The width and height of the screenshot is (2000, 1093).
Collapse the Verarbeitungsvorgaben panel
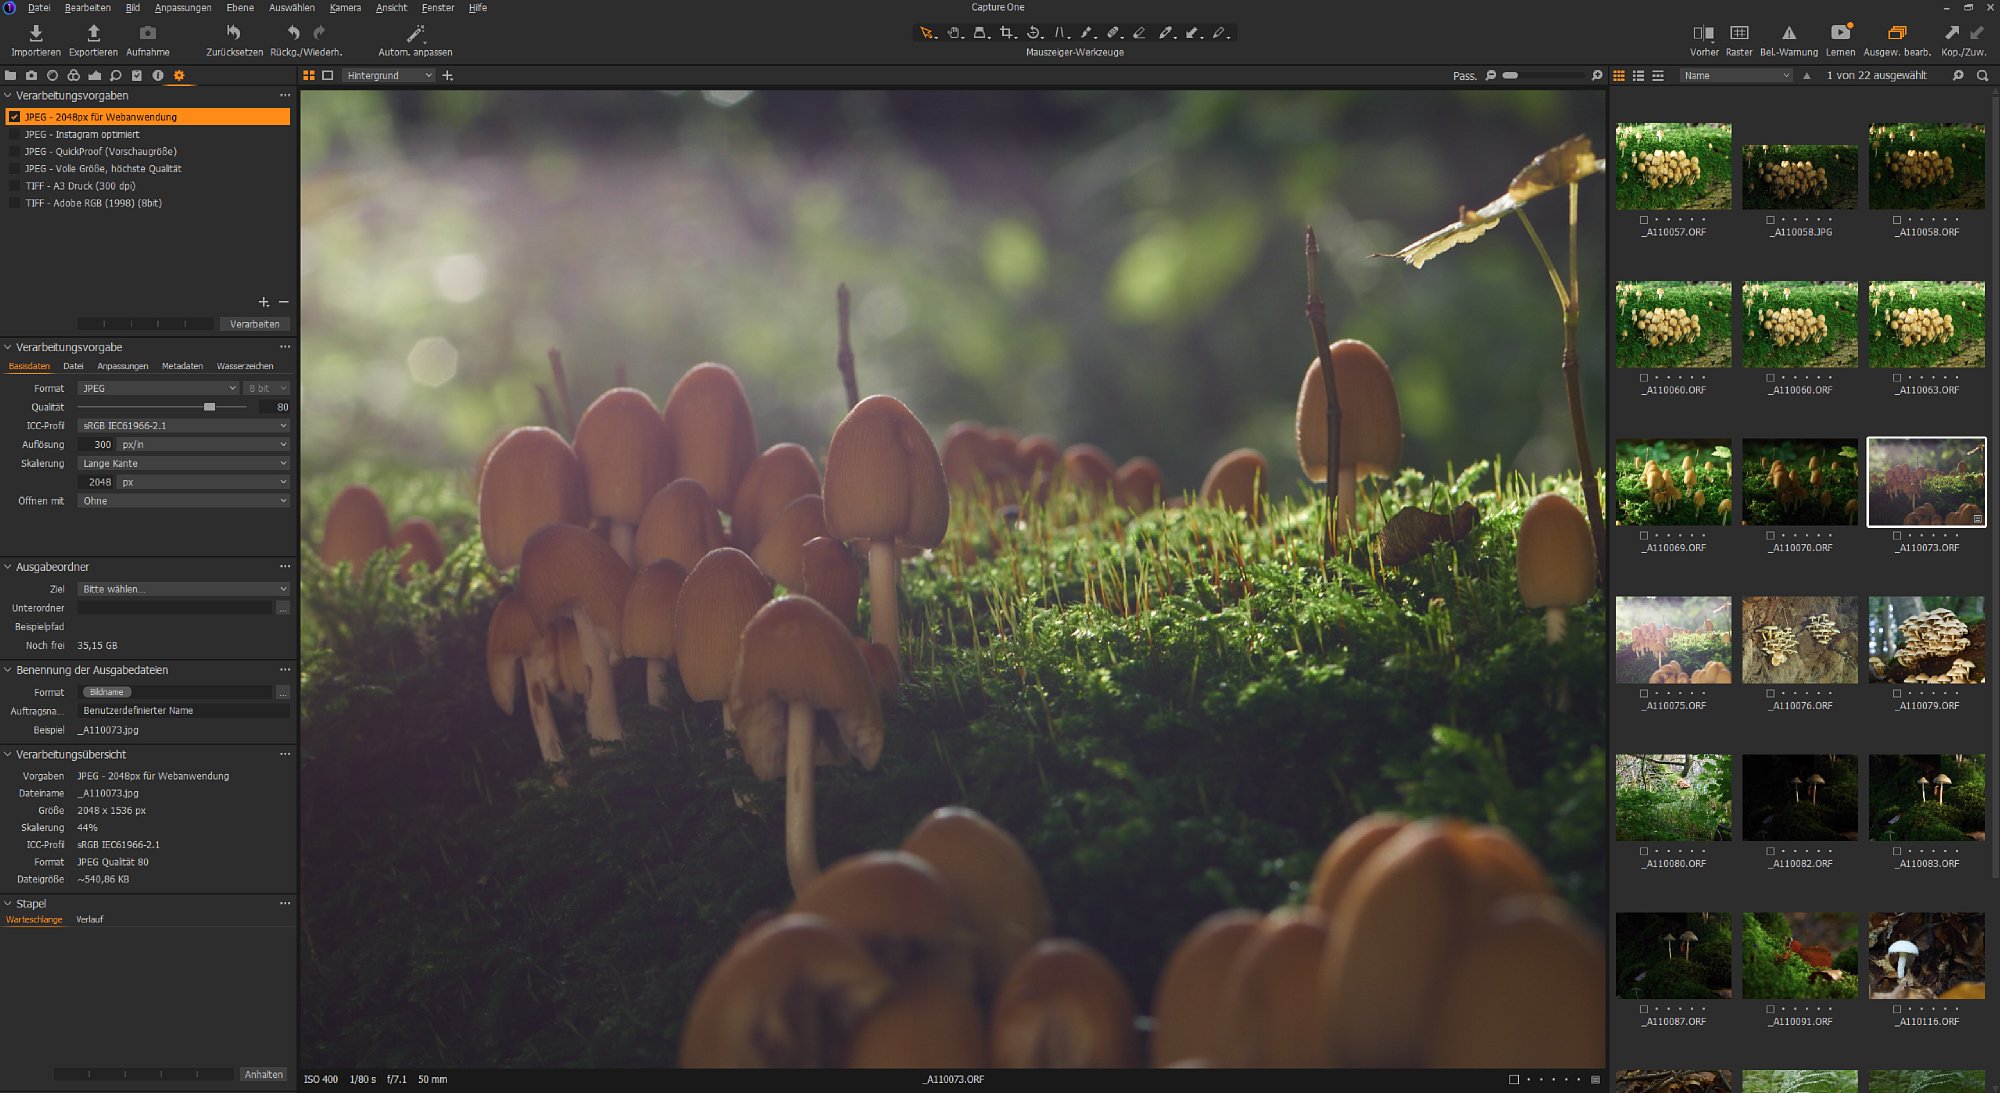point(8,96)
